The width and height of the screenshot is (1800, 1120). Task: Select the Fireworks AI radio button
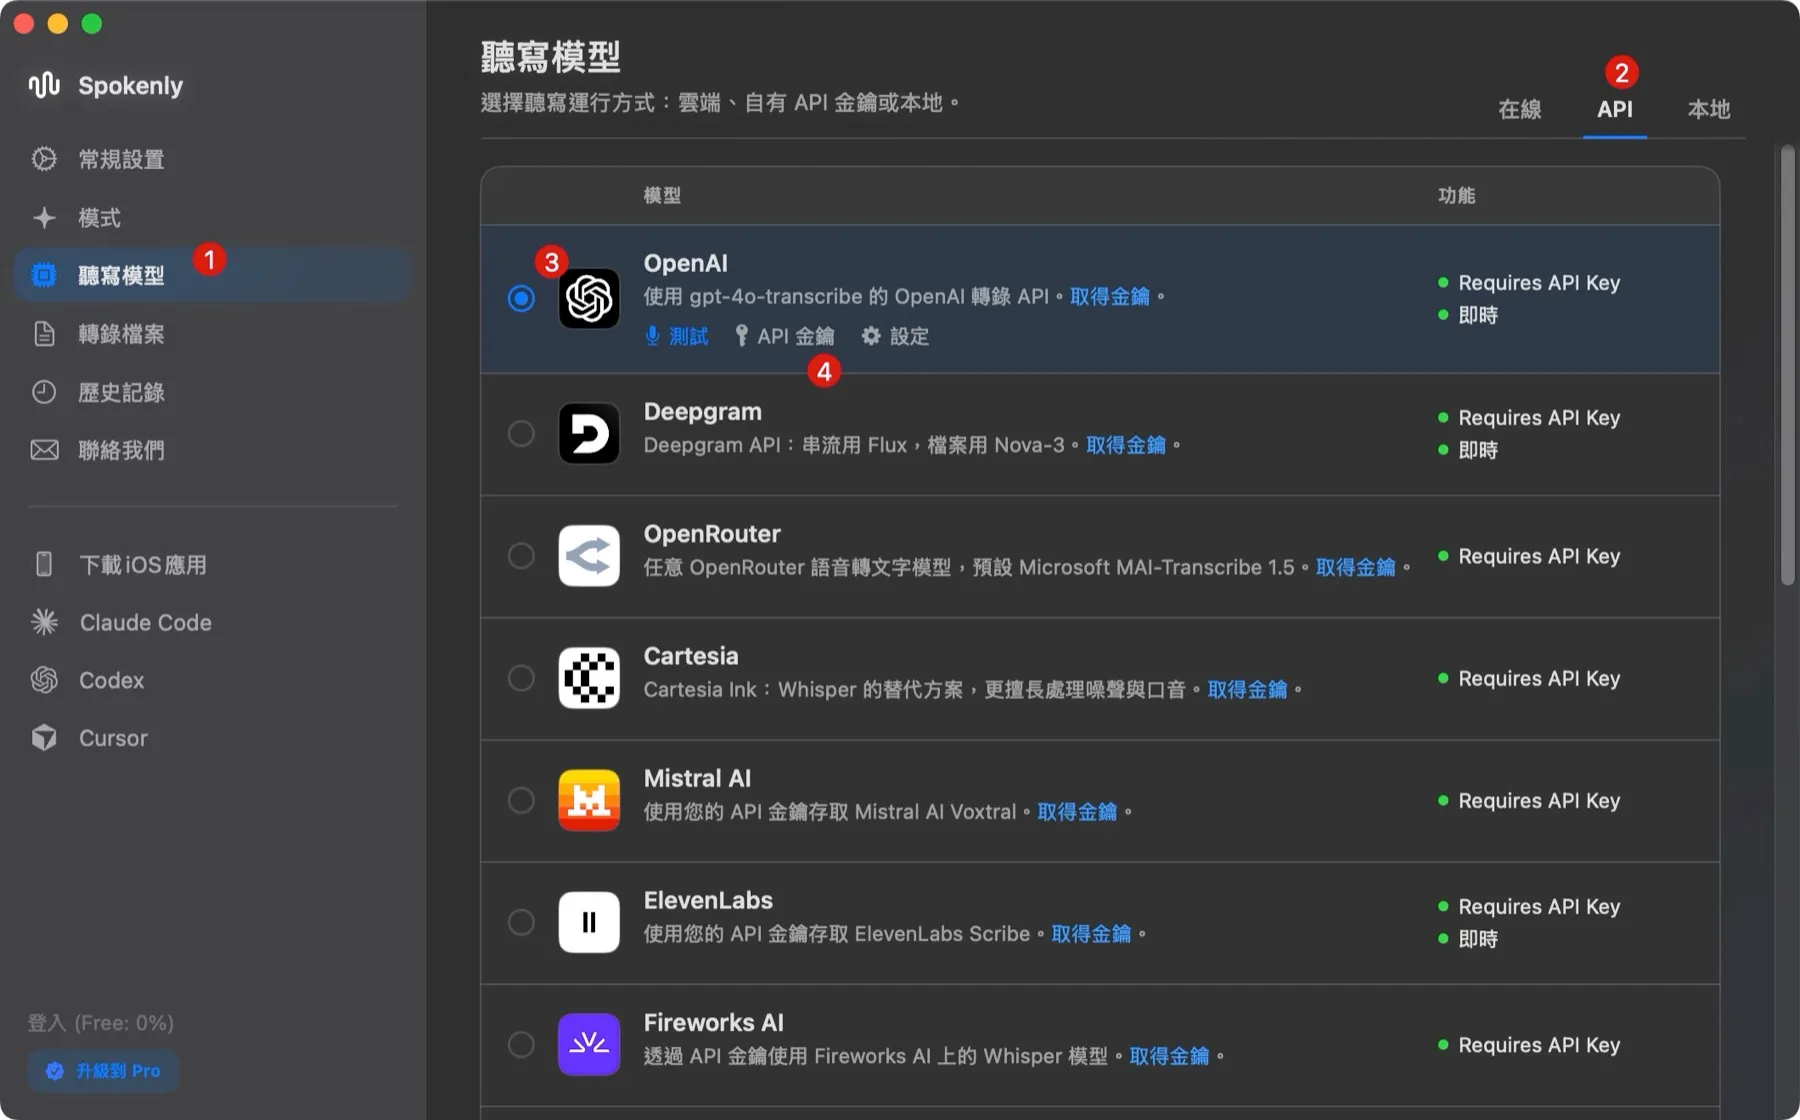click(x=521, y=1044)
